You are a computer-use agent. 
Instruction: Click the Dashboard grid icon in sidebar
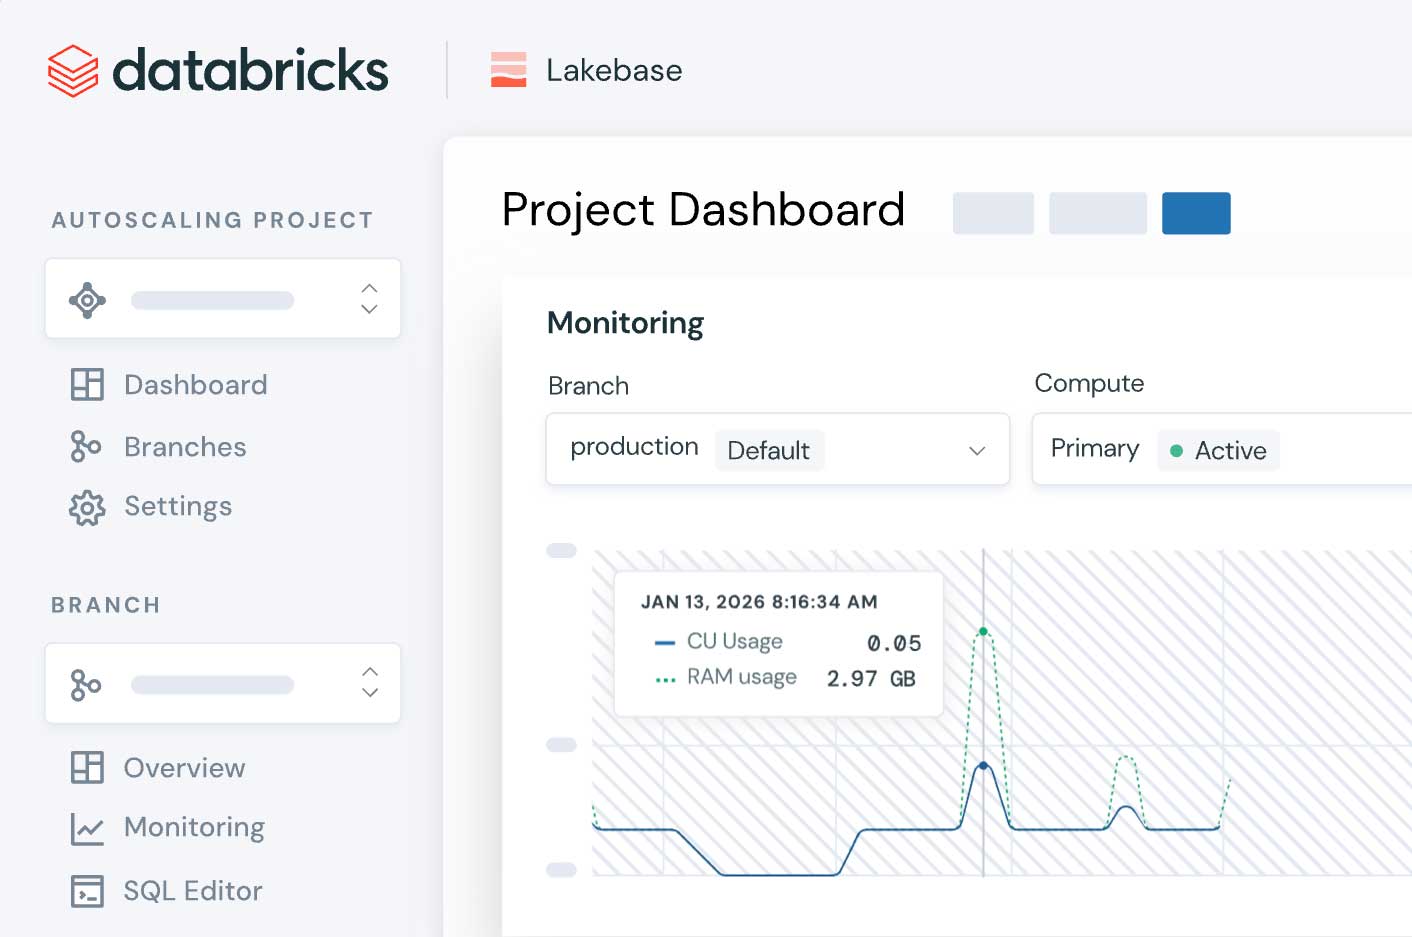pos(87,385)
